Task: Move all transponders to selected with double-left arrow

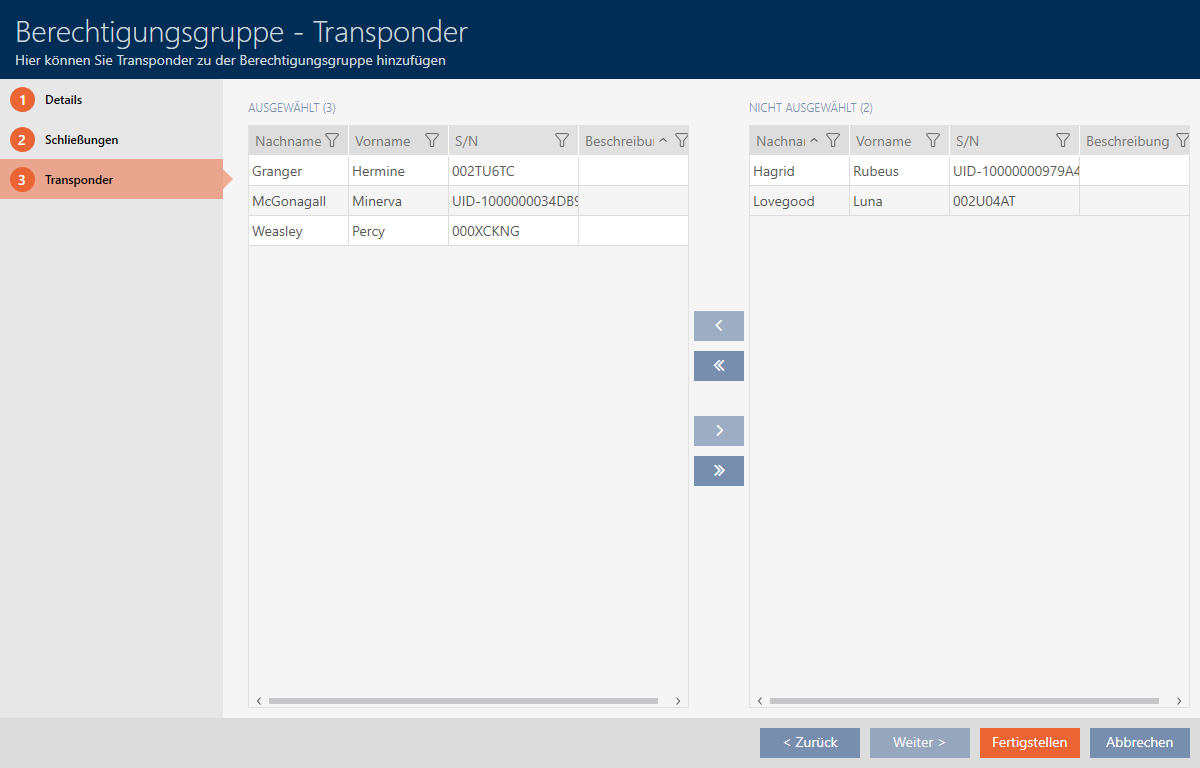Action: click(x=718, y=366)
